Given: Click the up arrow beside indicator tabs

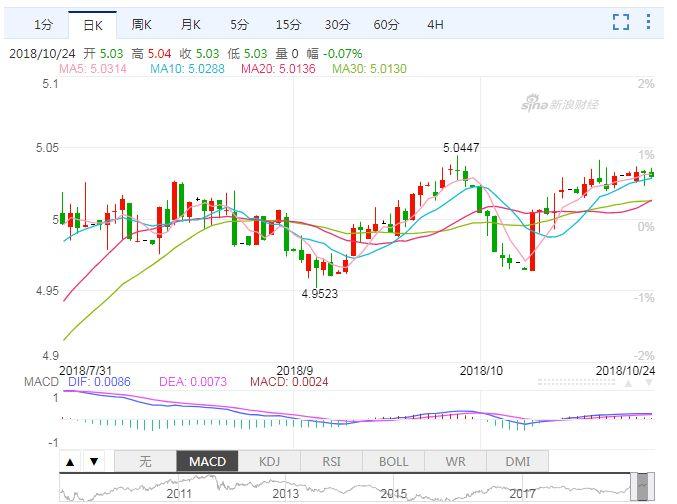Looking at the screenshot, I should [x=70, y=462].
